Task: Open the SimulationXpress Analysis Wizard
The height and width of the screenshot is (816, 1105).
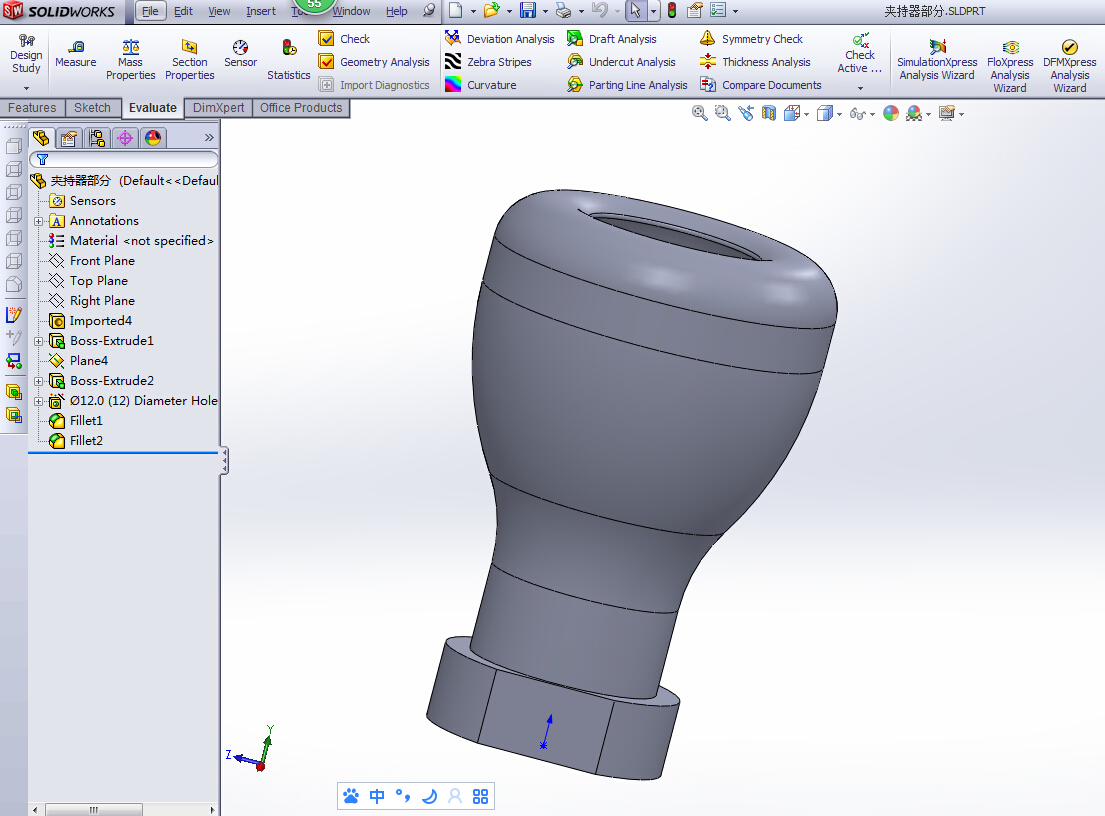Action: [x=936, y=47]
